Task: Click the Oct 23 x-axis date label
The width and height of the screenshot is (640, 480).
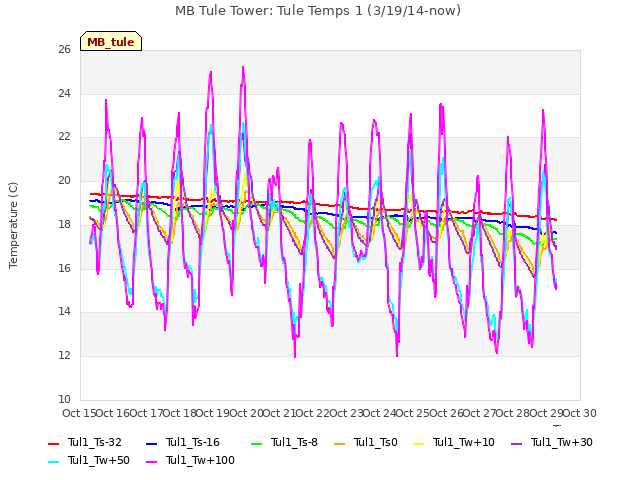Action: [x=347, y=413]
